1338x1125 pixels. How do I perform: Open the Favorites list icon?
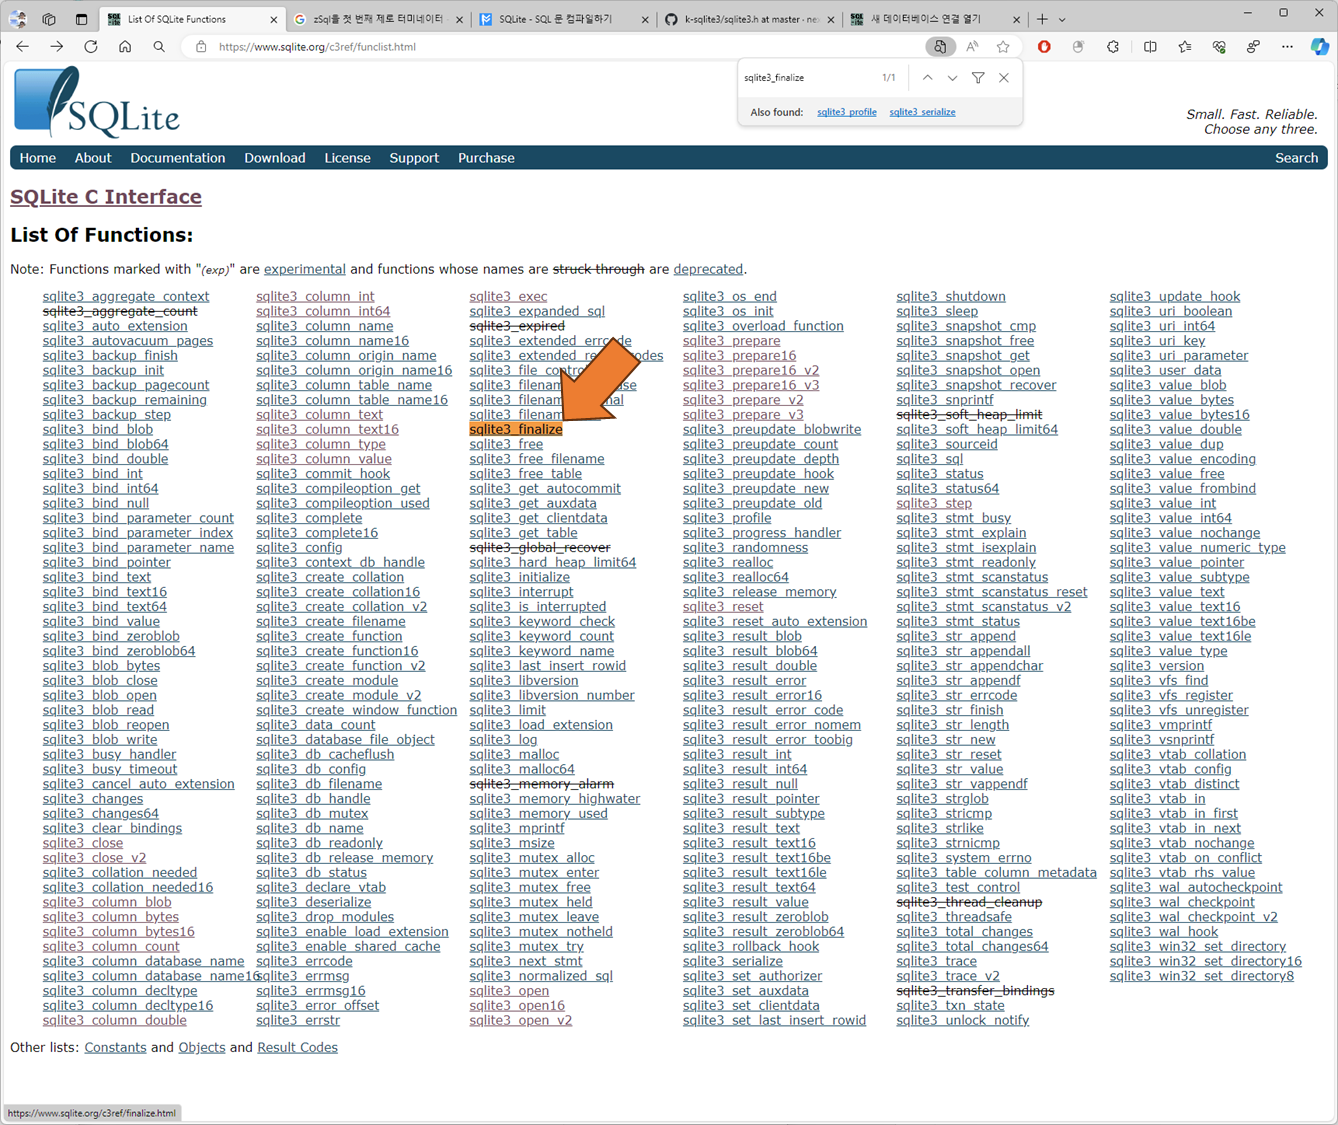click(1185, 47)
